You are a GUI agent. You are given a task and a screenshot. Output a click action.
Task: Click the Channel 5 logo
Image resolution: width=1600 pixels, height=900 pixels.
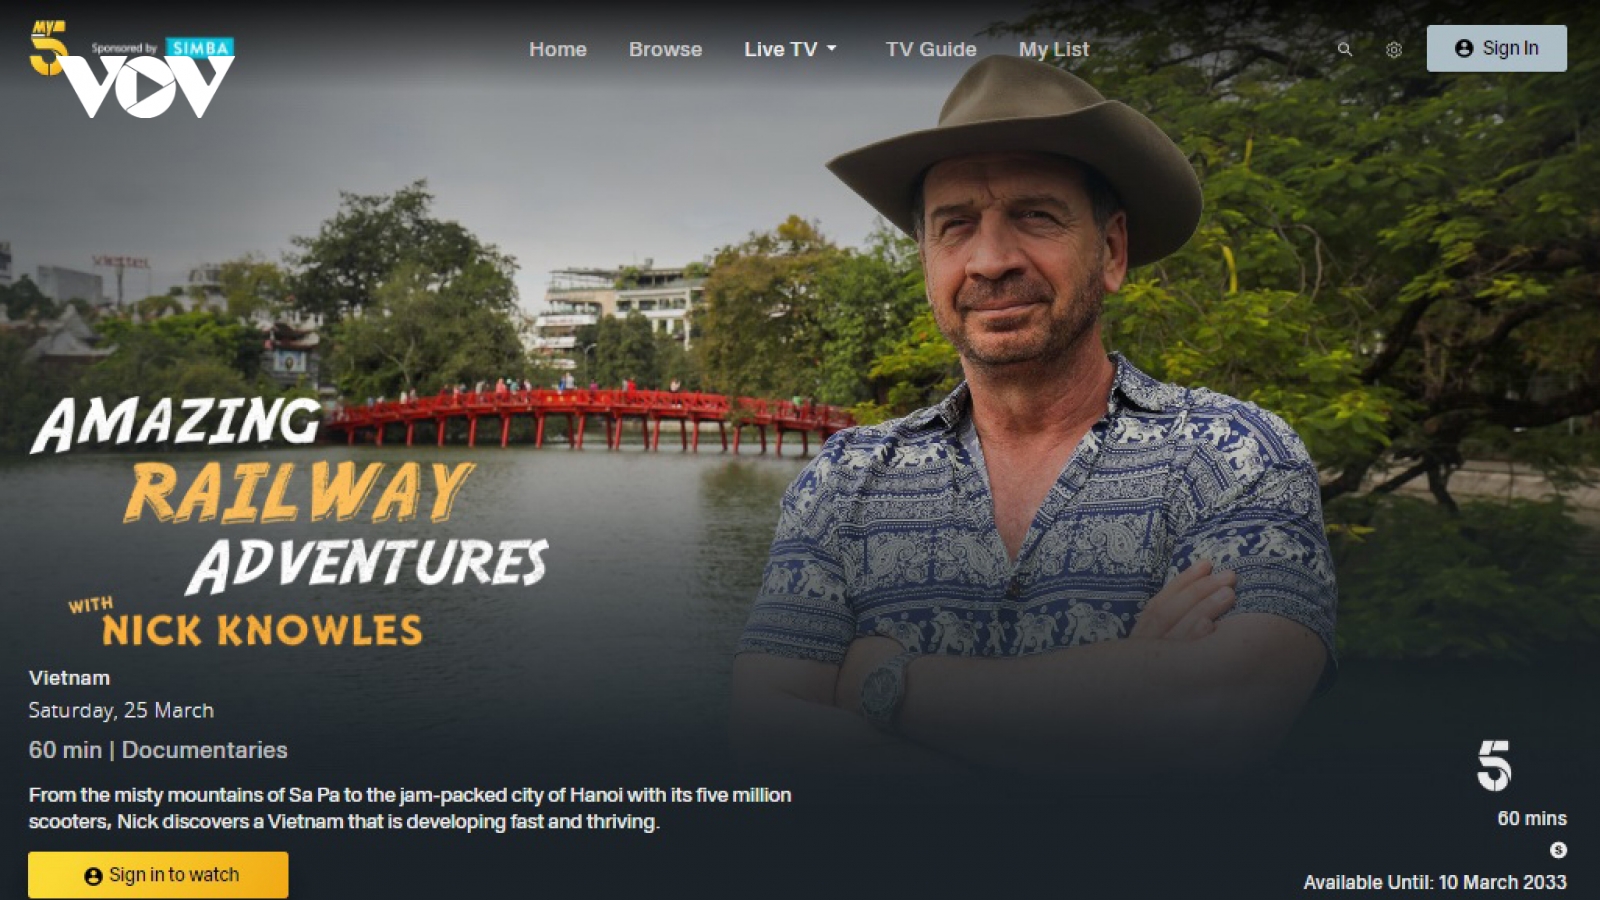tap(1494, 766)
